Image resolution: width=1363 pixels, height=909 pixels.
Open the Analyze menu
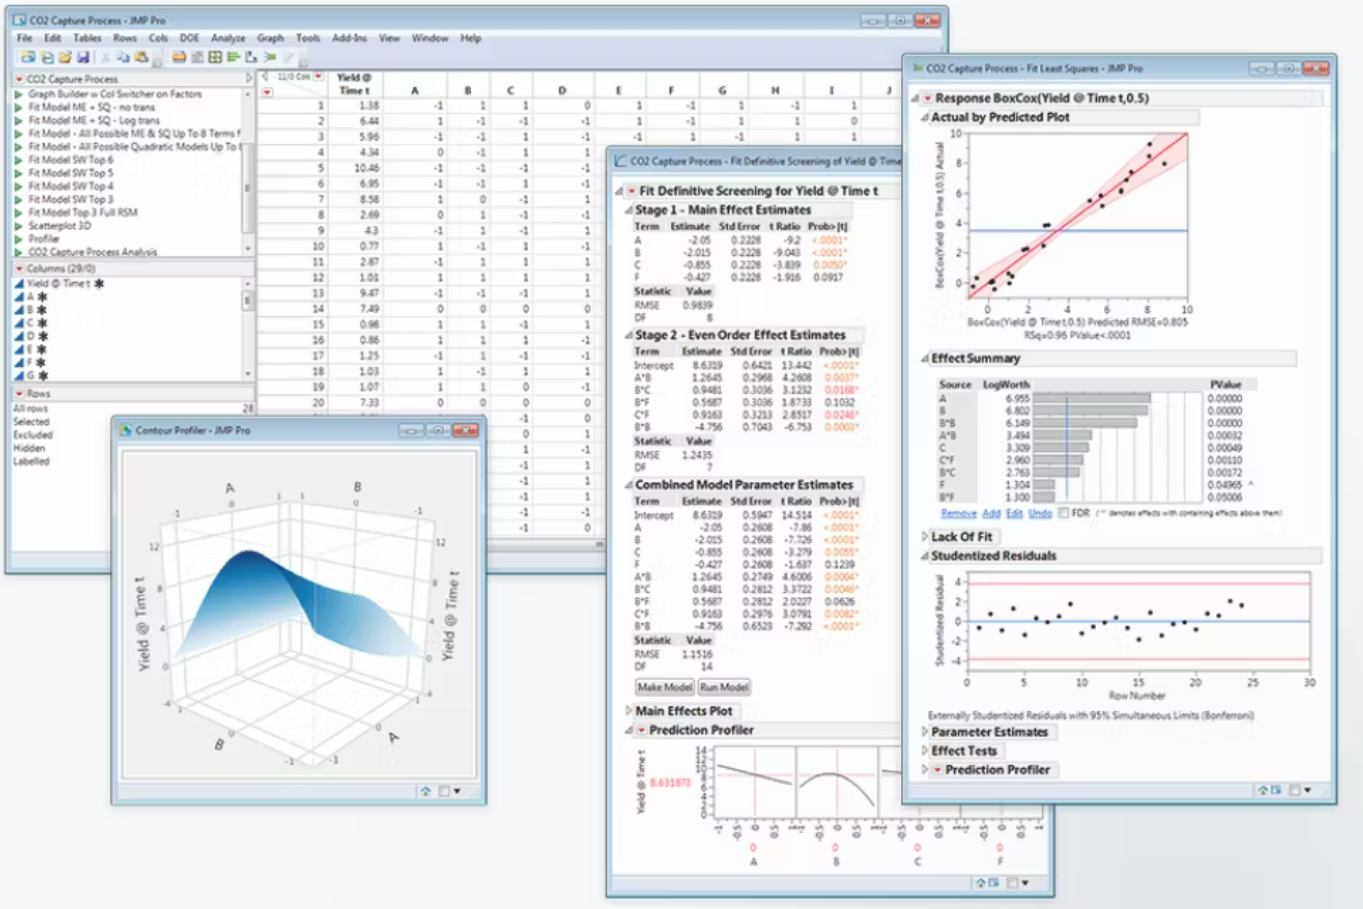228,38
